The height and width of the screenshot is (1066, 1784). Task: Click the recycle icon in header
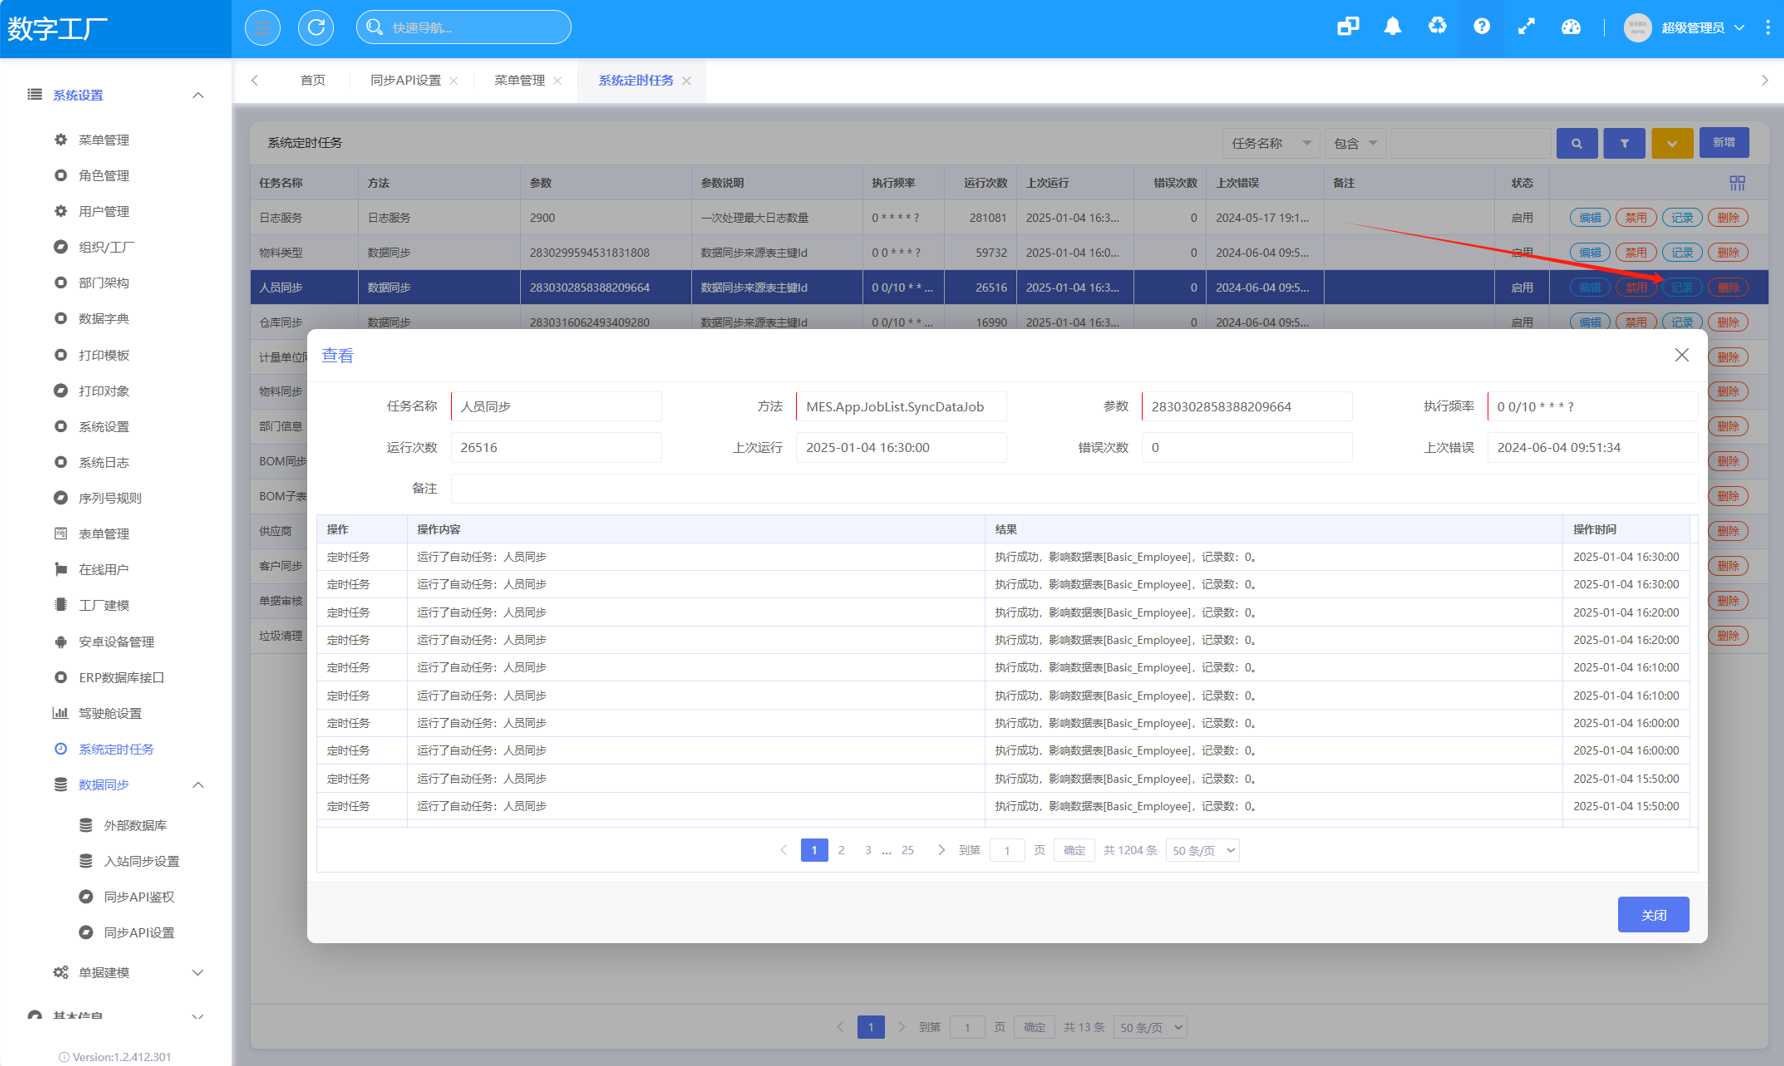click(x=1437, y=27)
